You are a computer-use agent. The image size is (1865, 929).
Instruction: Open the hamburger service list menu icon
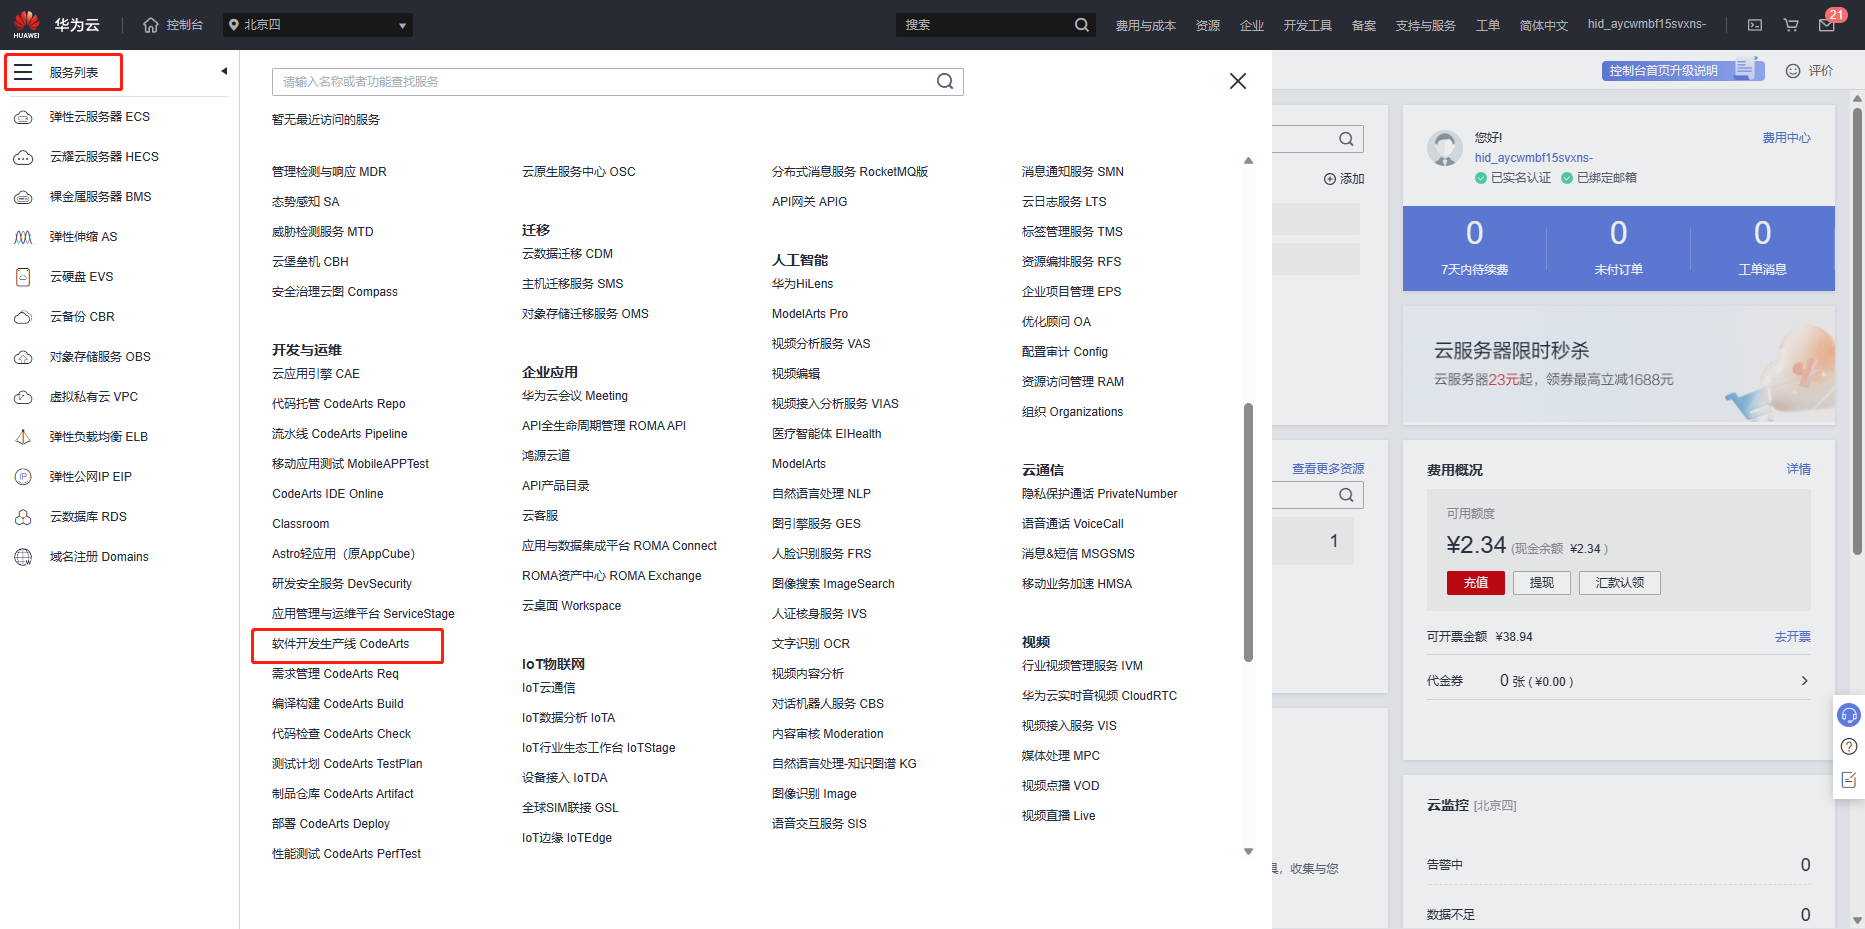tap(23, 72)
